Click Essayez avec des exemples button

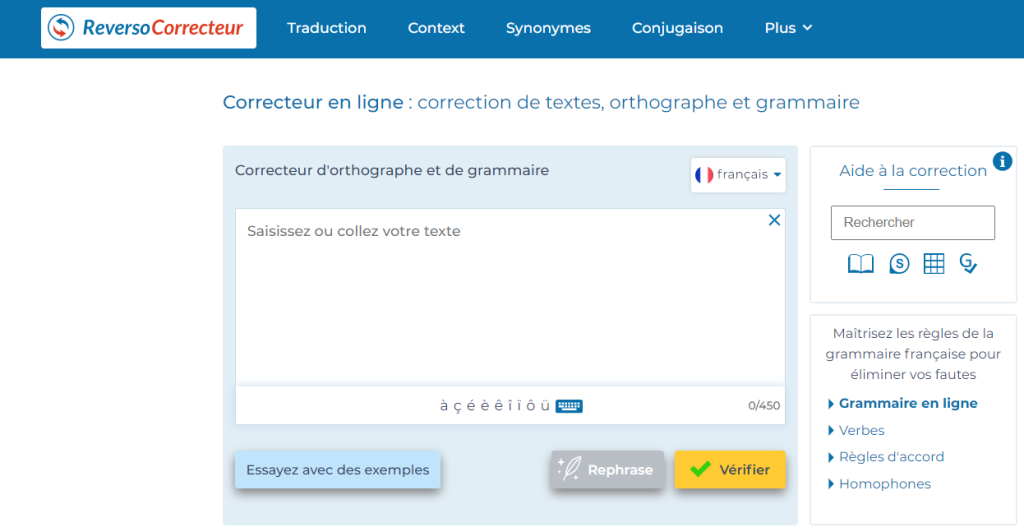click(x=337, y=470)
